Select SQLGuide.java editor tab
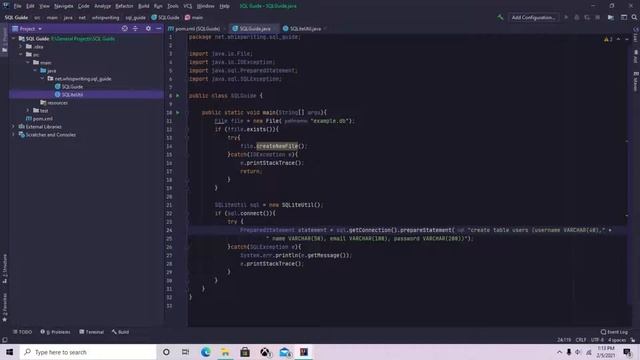The image size is (640, 360). pos(254,29)
